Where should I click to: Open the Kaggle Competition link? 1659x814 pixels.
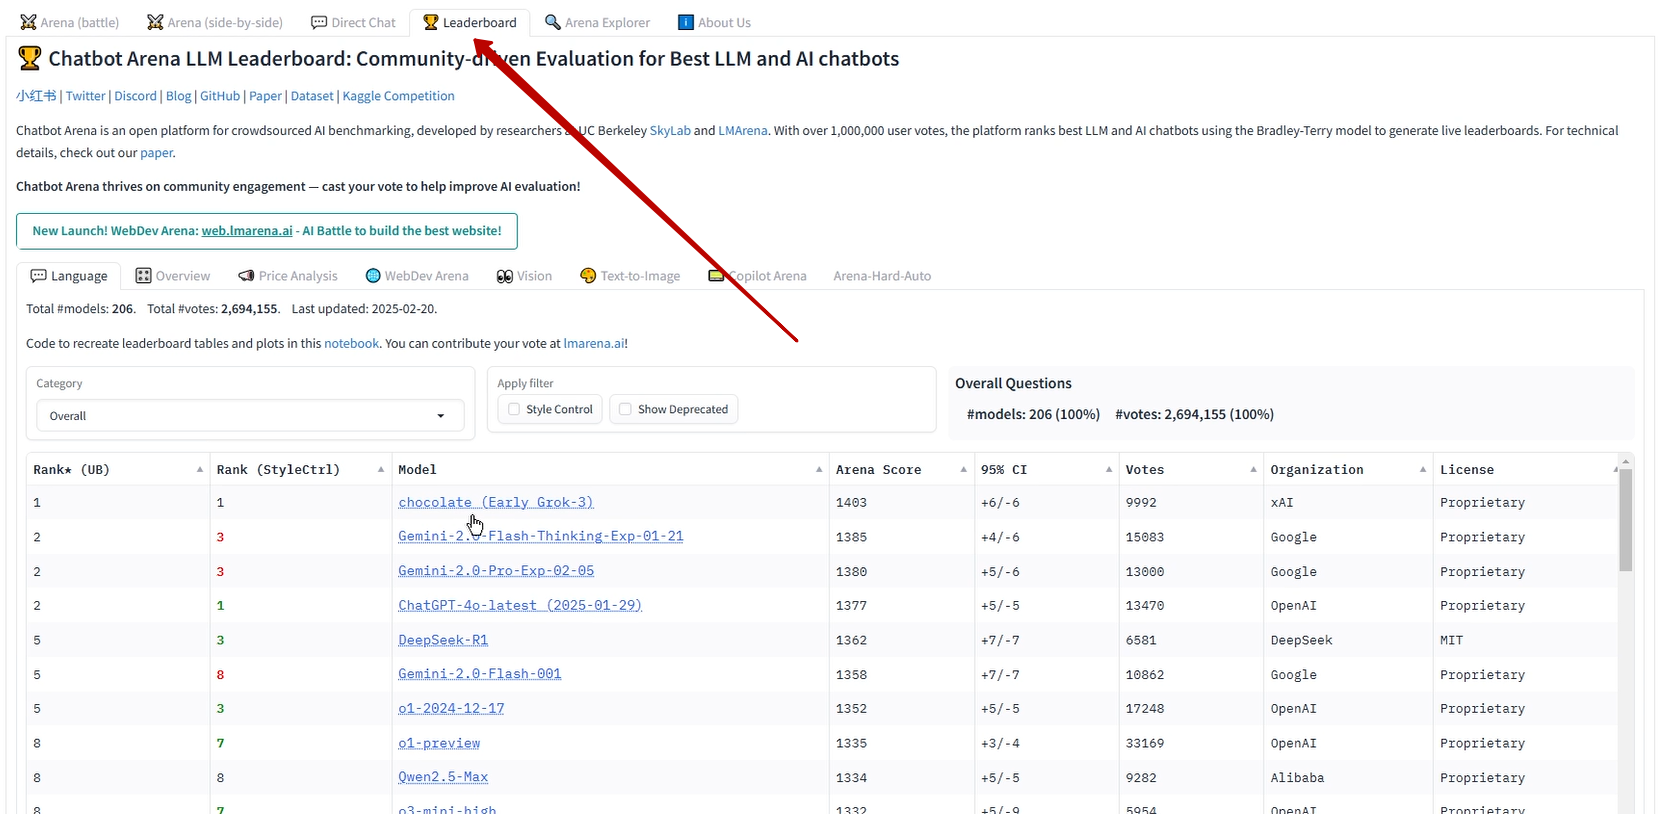pos(398,96)
